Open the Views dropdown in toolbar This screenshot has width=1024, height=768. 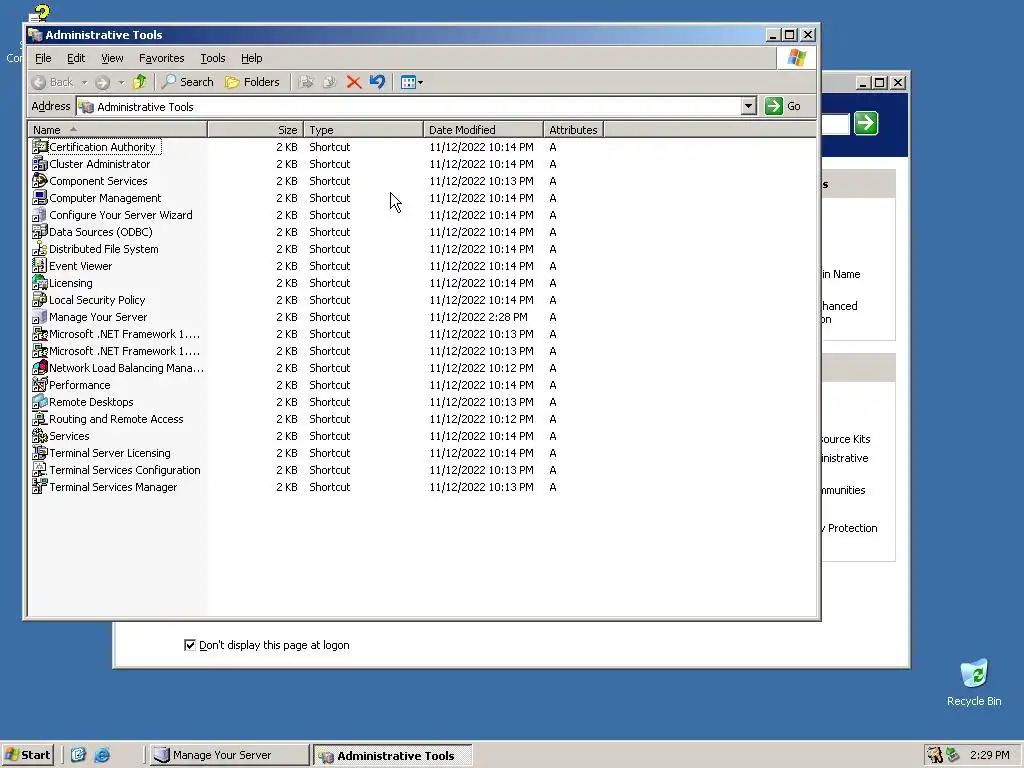[x=411, y=82]
